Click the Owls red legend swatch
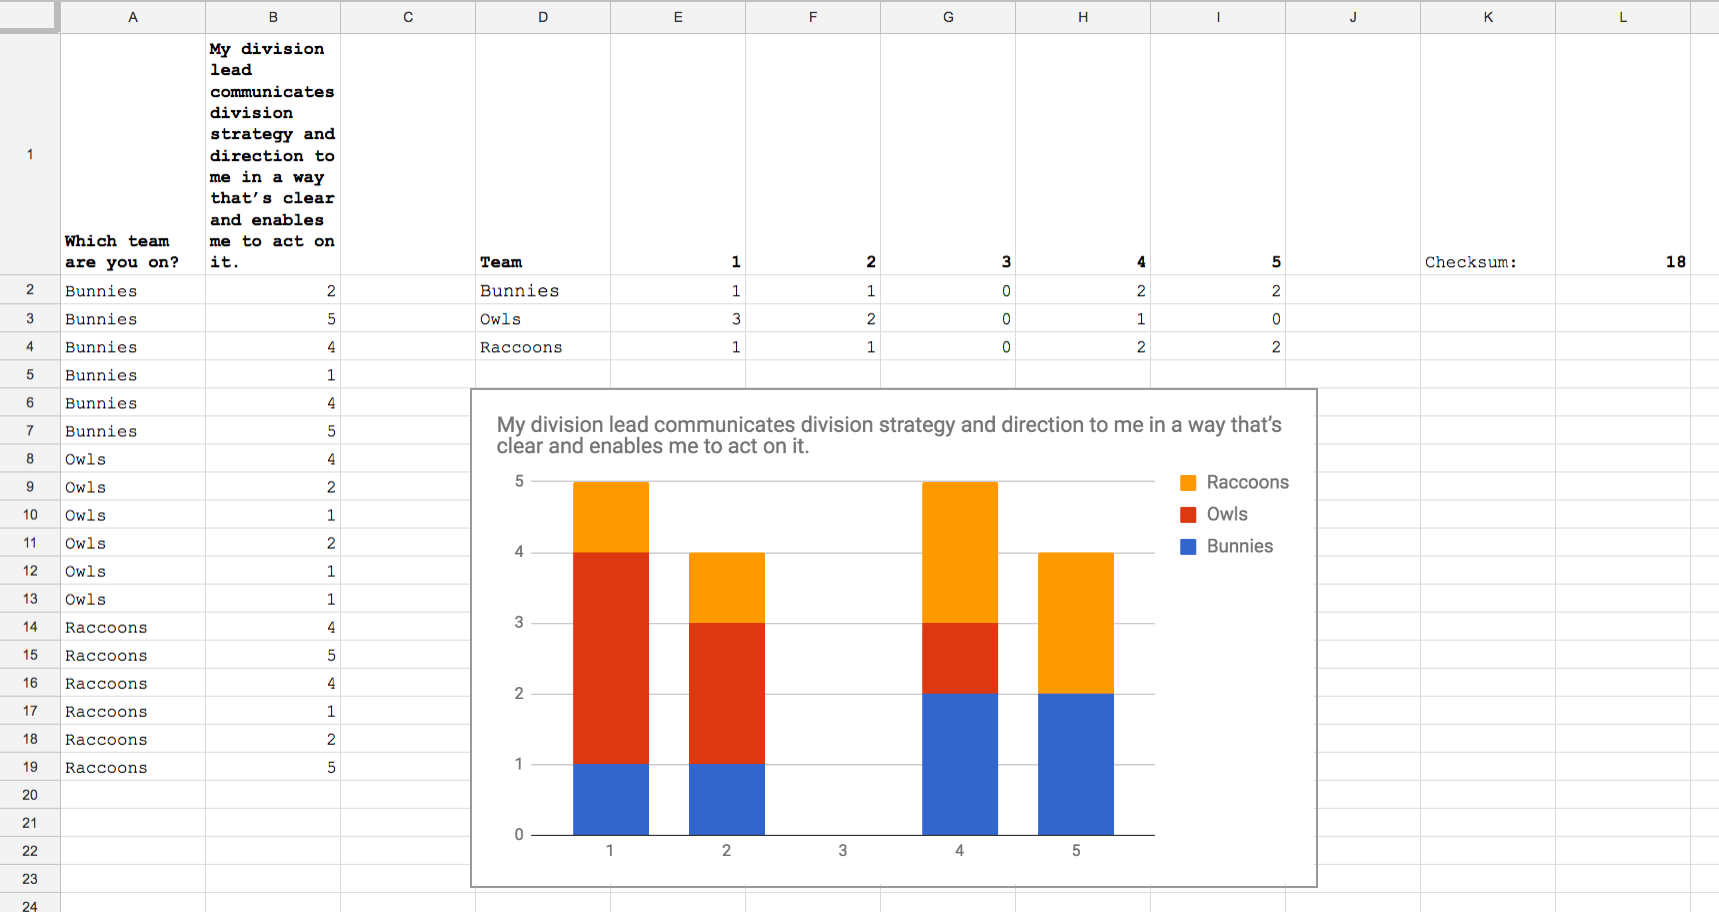 point(1188,514)
